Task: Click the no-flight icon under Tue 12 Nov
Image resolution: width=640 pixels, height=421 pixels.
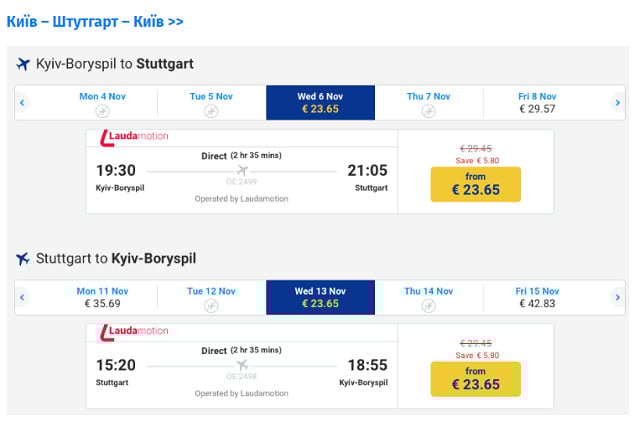Action: (211, 305)
